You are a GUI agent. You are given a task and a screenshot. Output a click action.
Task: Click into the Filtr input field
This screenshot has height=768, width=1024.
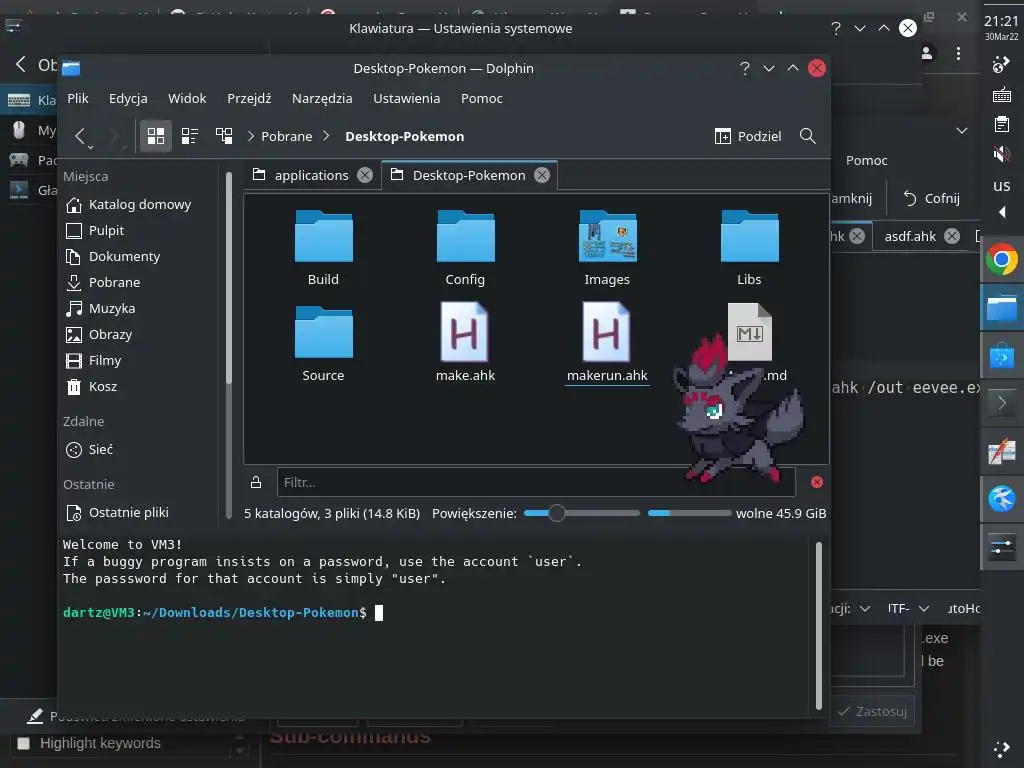pos(536,482)
